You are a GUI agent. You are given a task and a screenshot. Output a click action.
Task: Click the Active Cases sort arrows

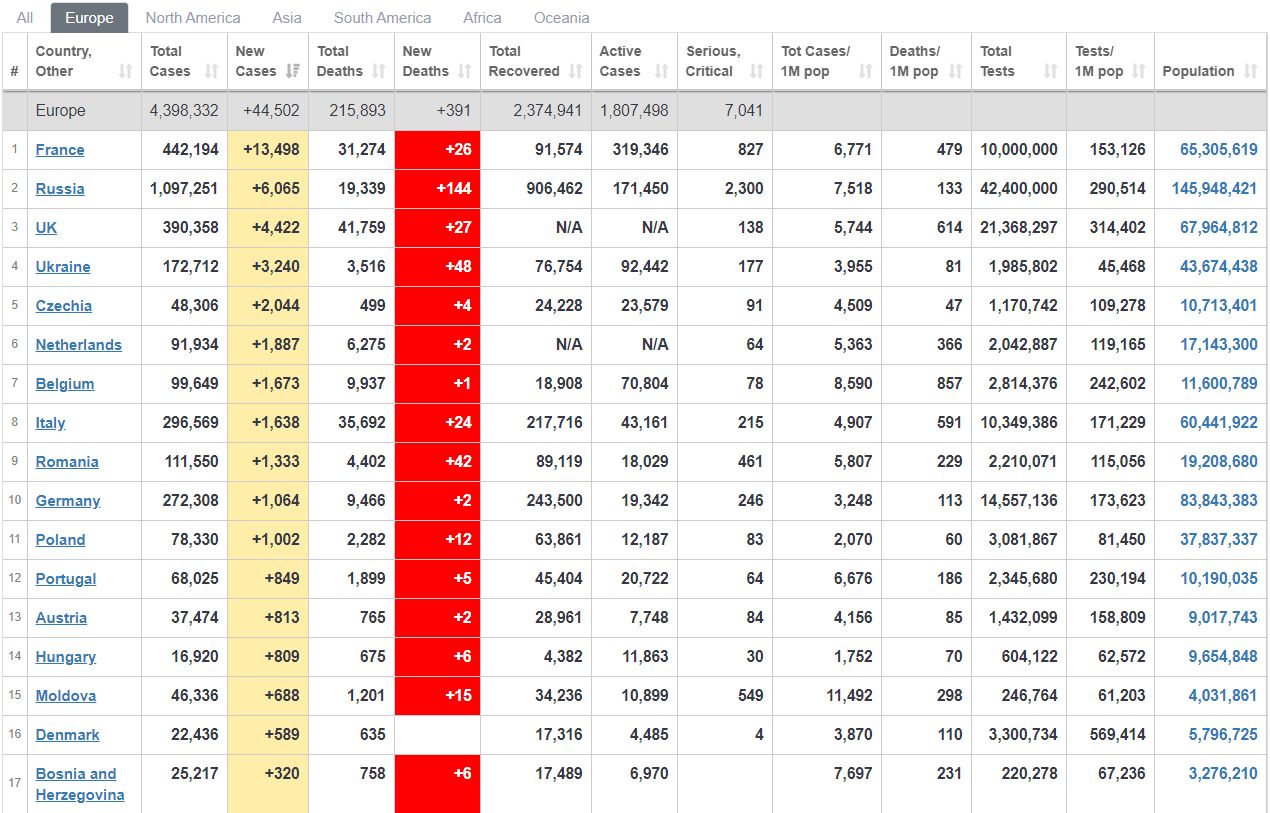click(661, 71)
